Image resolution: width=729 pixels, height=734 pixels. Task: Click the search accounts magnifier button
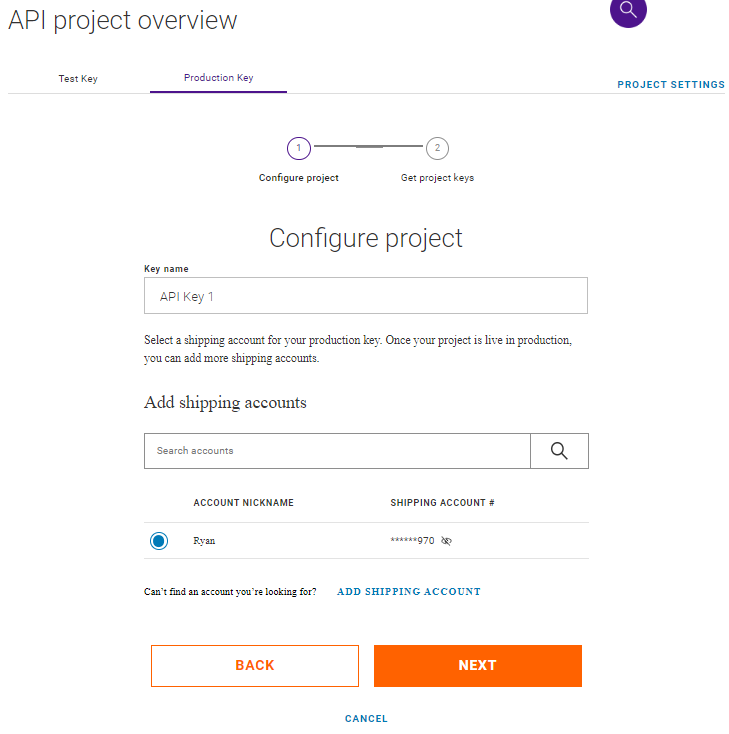[559, 451]
